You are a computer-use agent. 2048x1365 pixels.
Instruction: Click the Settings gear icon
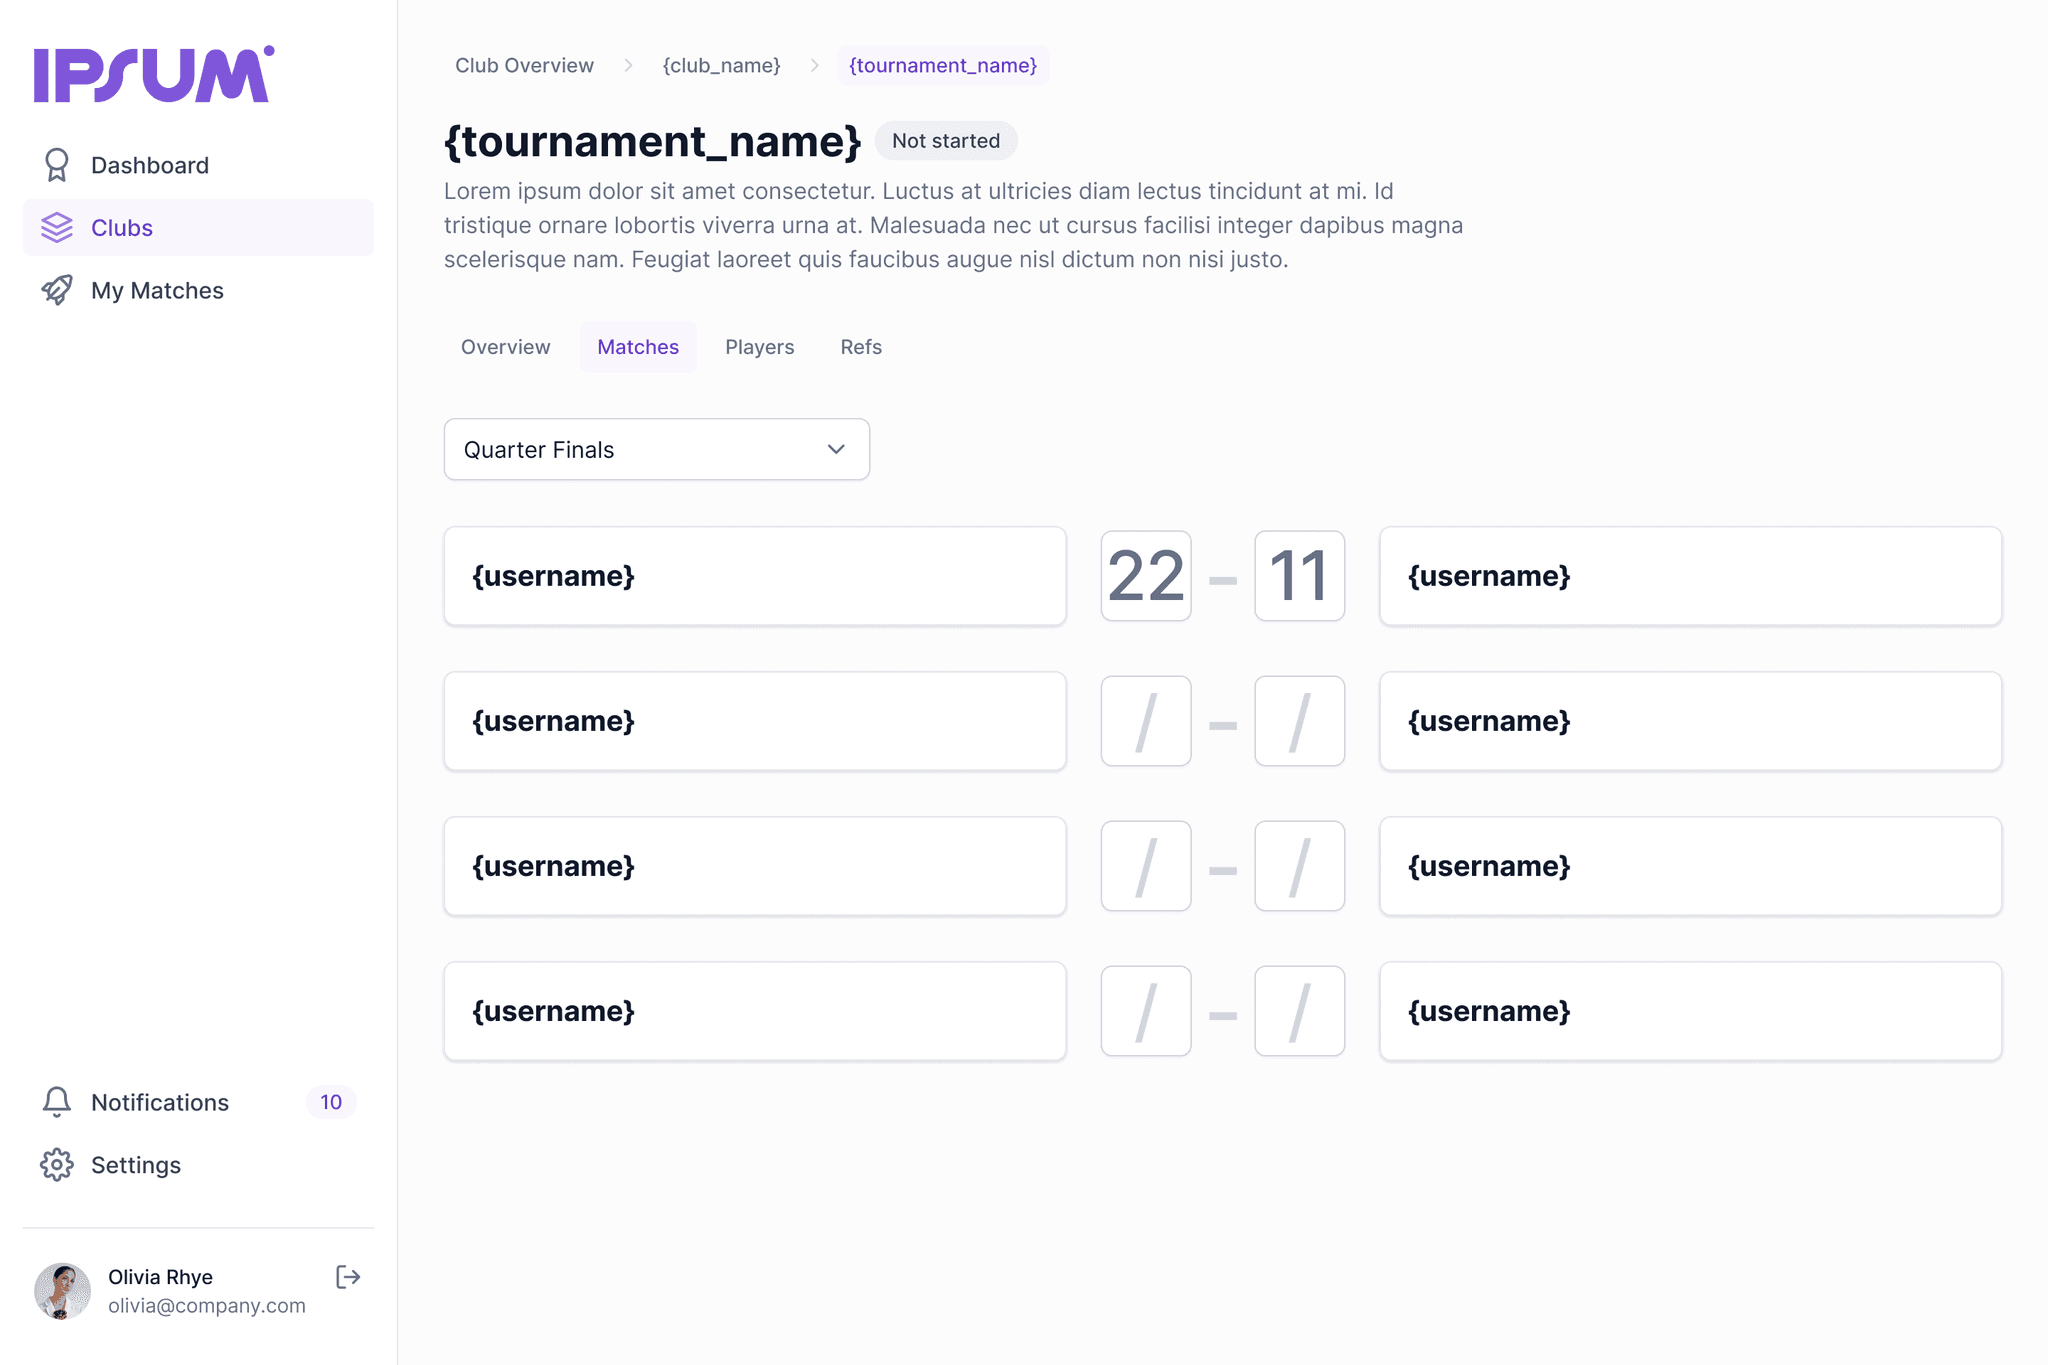click(x=57, y=1165)
